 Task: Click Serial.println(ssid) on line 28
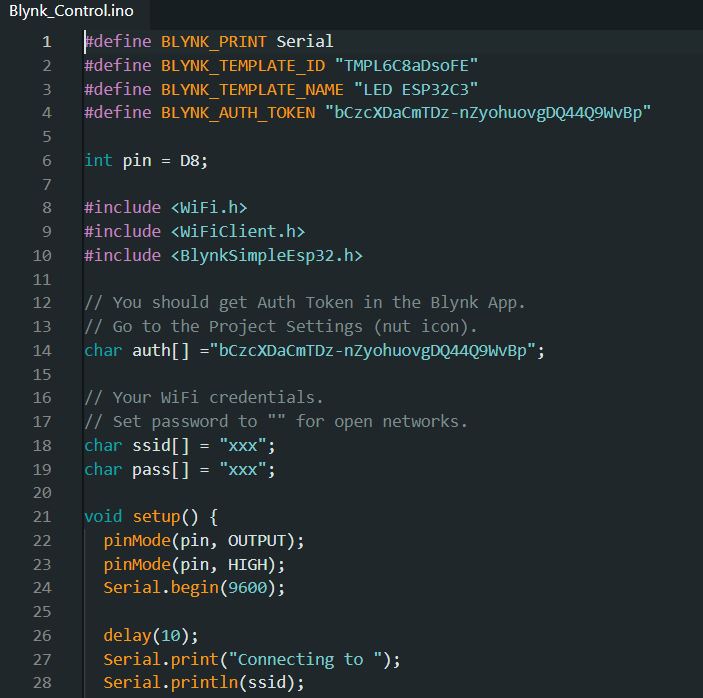pos(204,683)
